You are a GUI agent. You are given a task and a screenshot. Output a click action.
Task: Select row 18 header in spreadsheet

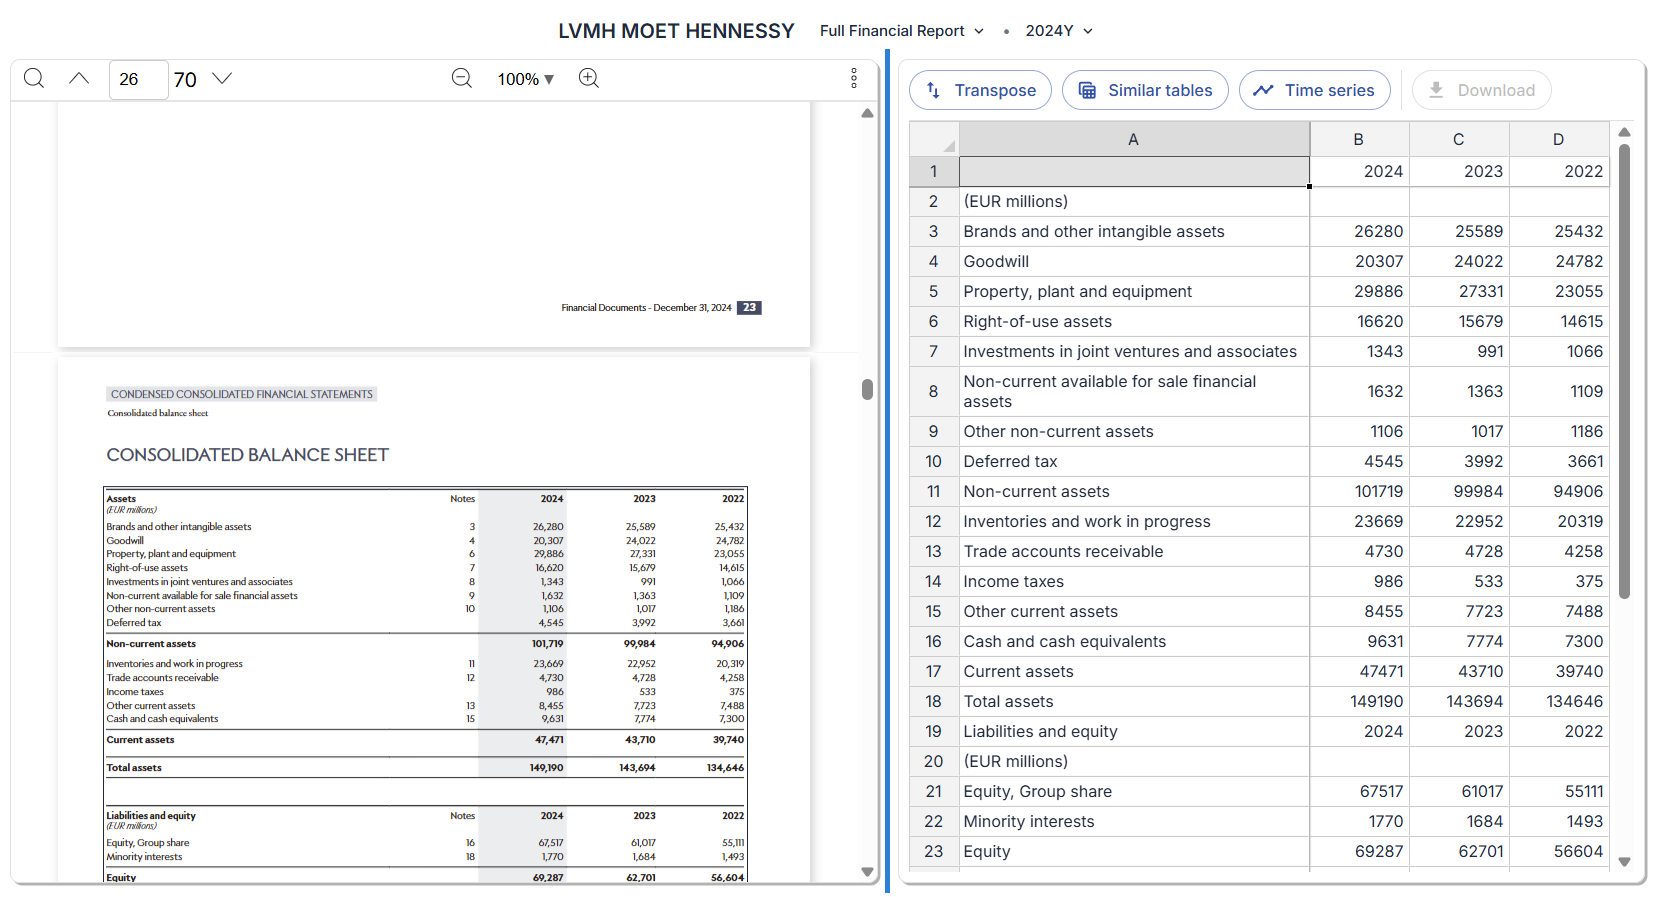pyautogui.click(x=934, y=701)
